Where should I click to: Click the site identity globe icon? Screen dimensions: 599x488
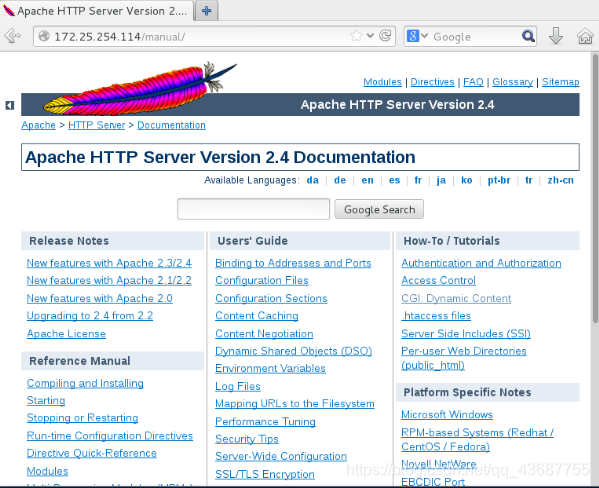pyautogui.click(x=44, y=36)
